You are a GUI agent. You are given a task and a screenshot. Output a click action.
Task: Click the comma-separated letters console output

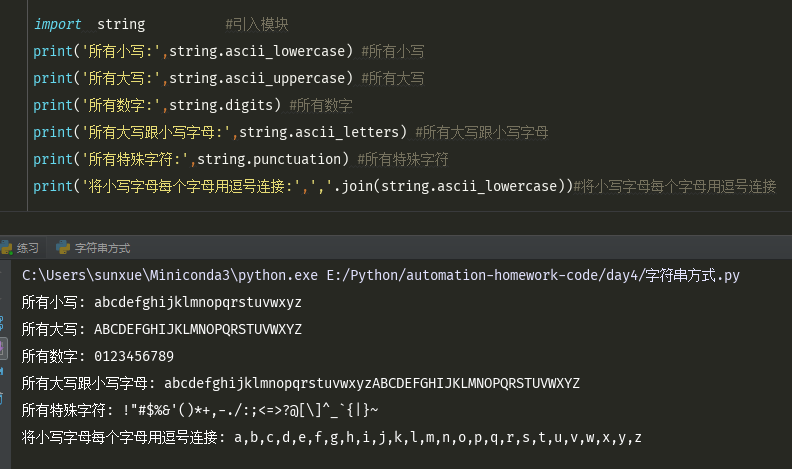(x=438, y=437)
